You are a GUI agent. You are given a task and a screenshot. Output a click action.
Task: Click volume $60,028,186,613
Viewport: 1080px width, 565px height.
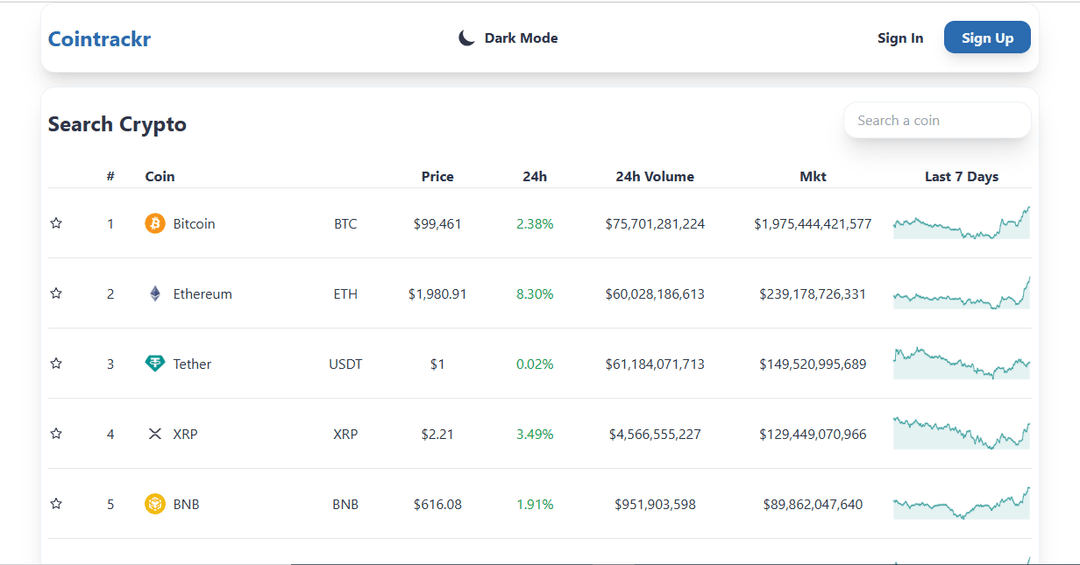[655, 294]
